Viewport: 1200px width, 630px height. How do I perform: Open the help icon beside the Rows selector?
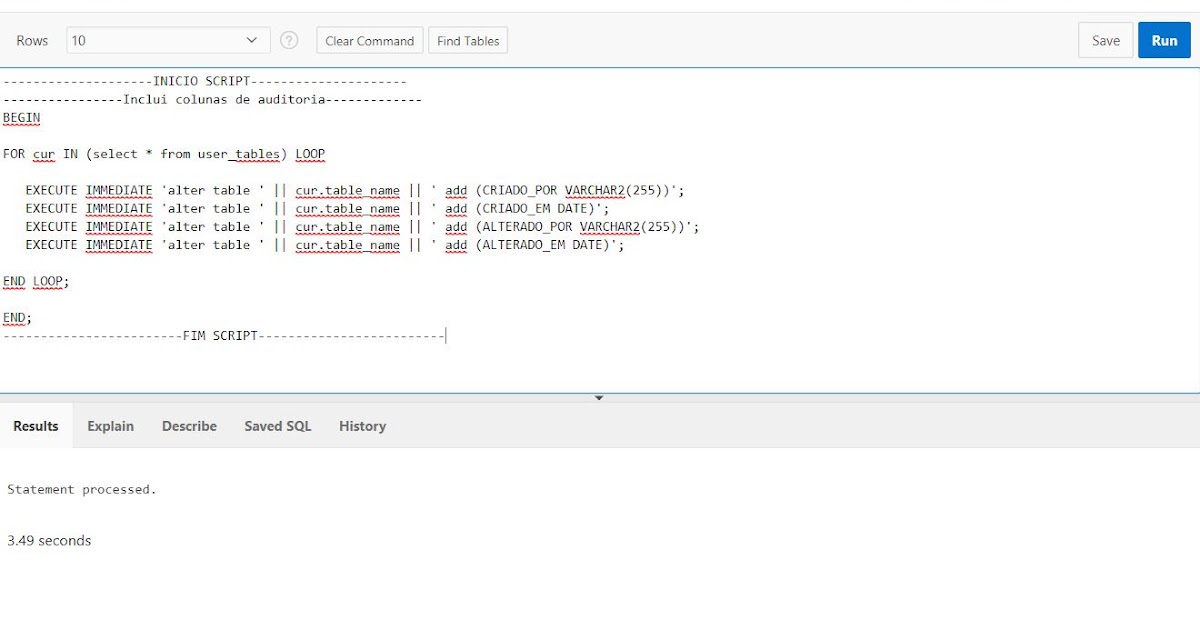(289, 40)
